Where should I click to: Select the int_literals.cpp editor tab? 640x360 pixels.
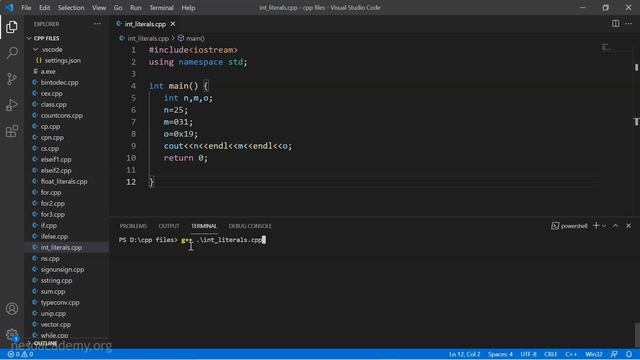point(146,24)
